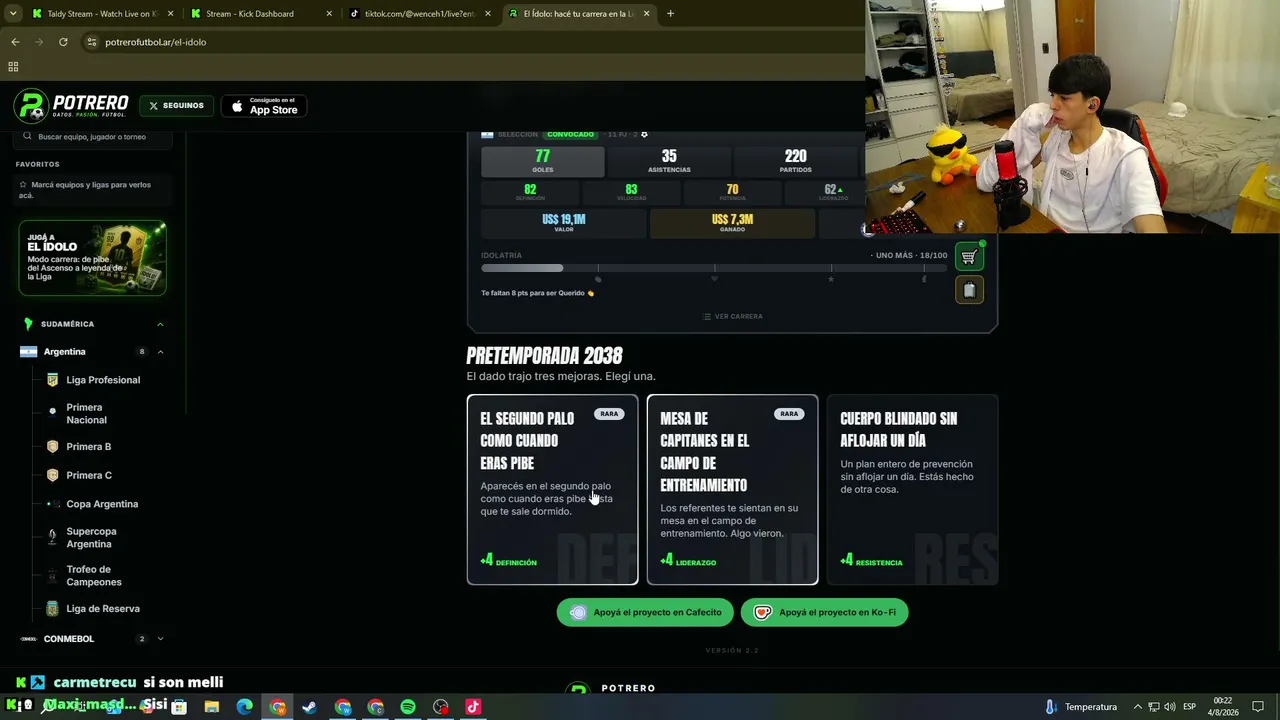Click the US$ 7,3M Ganado figure

[732, 223]
